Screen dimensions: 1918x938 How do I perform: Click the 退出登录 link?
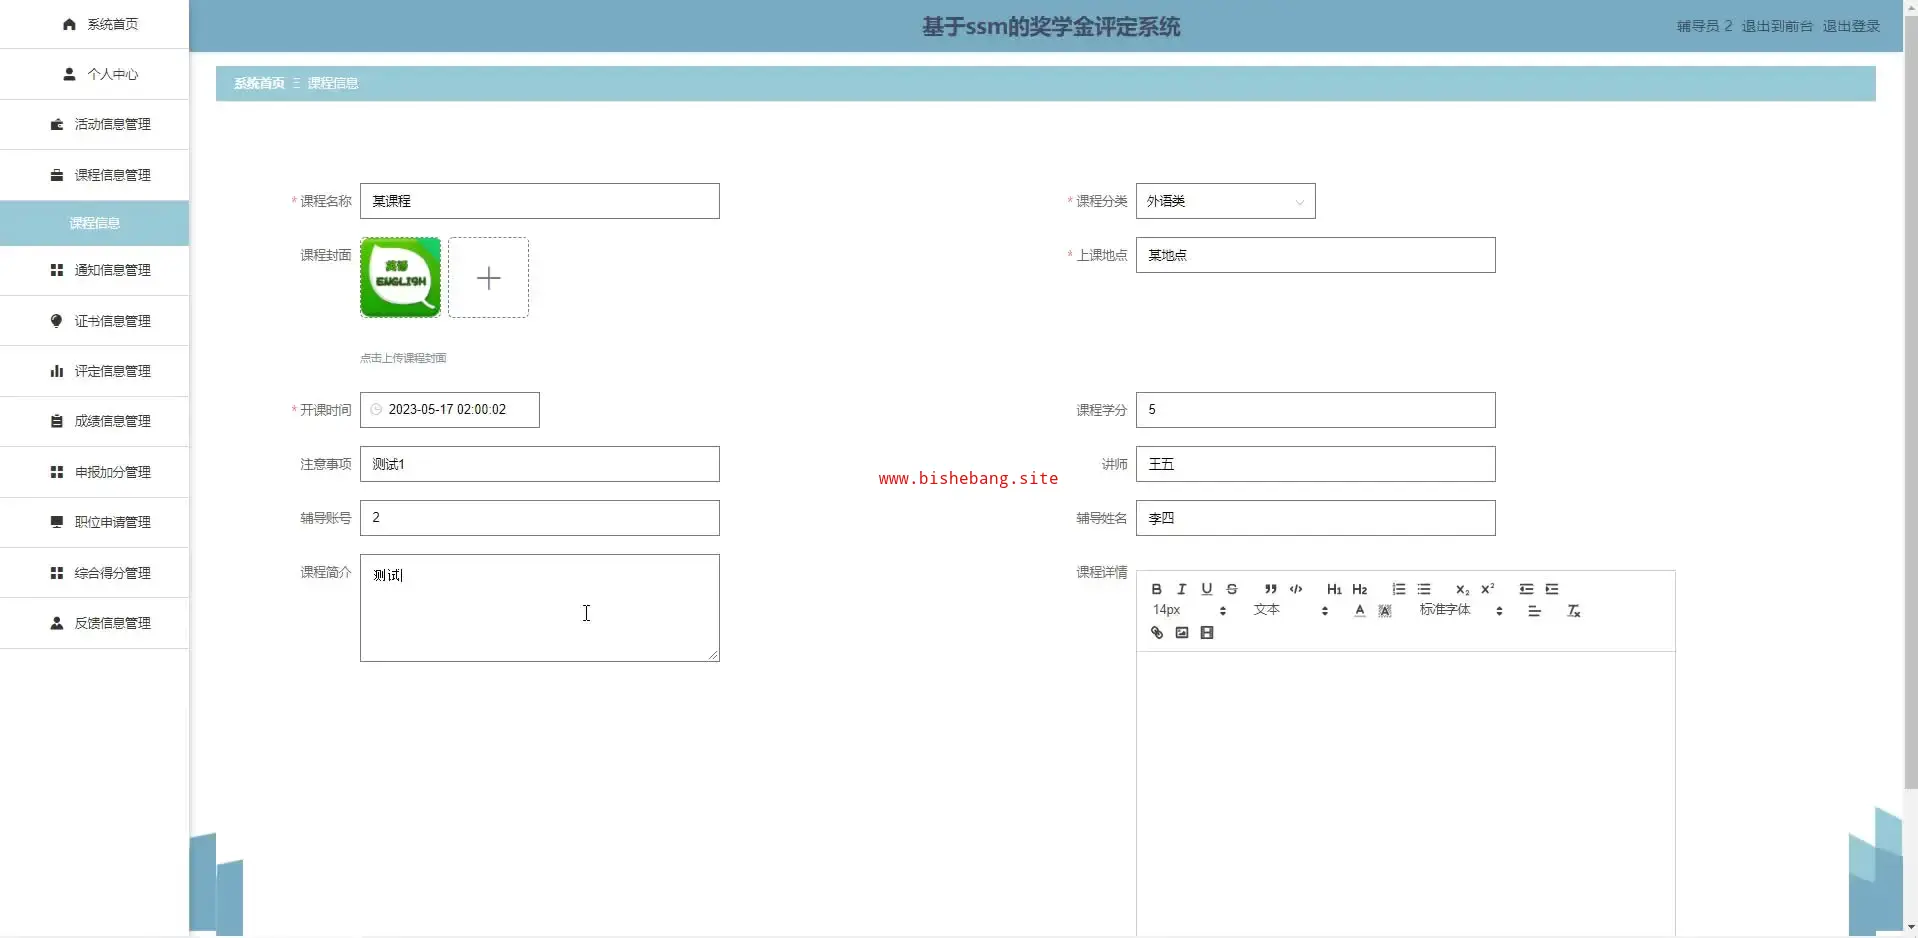(1851, 26)
